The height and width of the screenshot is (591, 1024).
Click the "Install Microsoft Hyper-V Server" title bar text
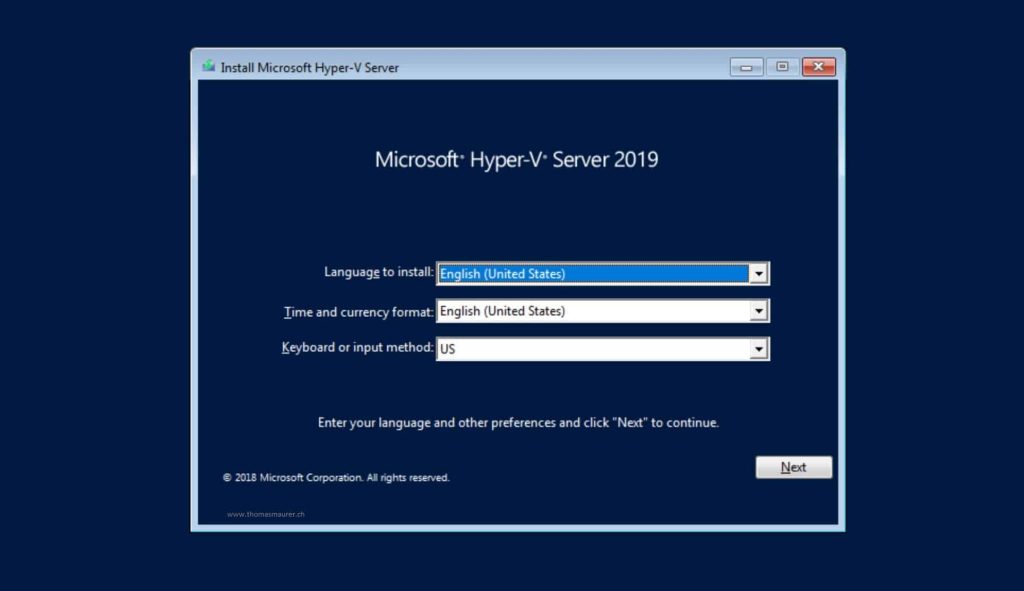click(298, 67)
